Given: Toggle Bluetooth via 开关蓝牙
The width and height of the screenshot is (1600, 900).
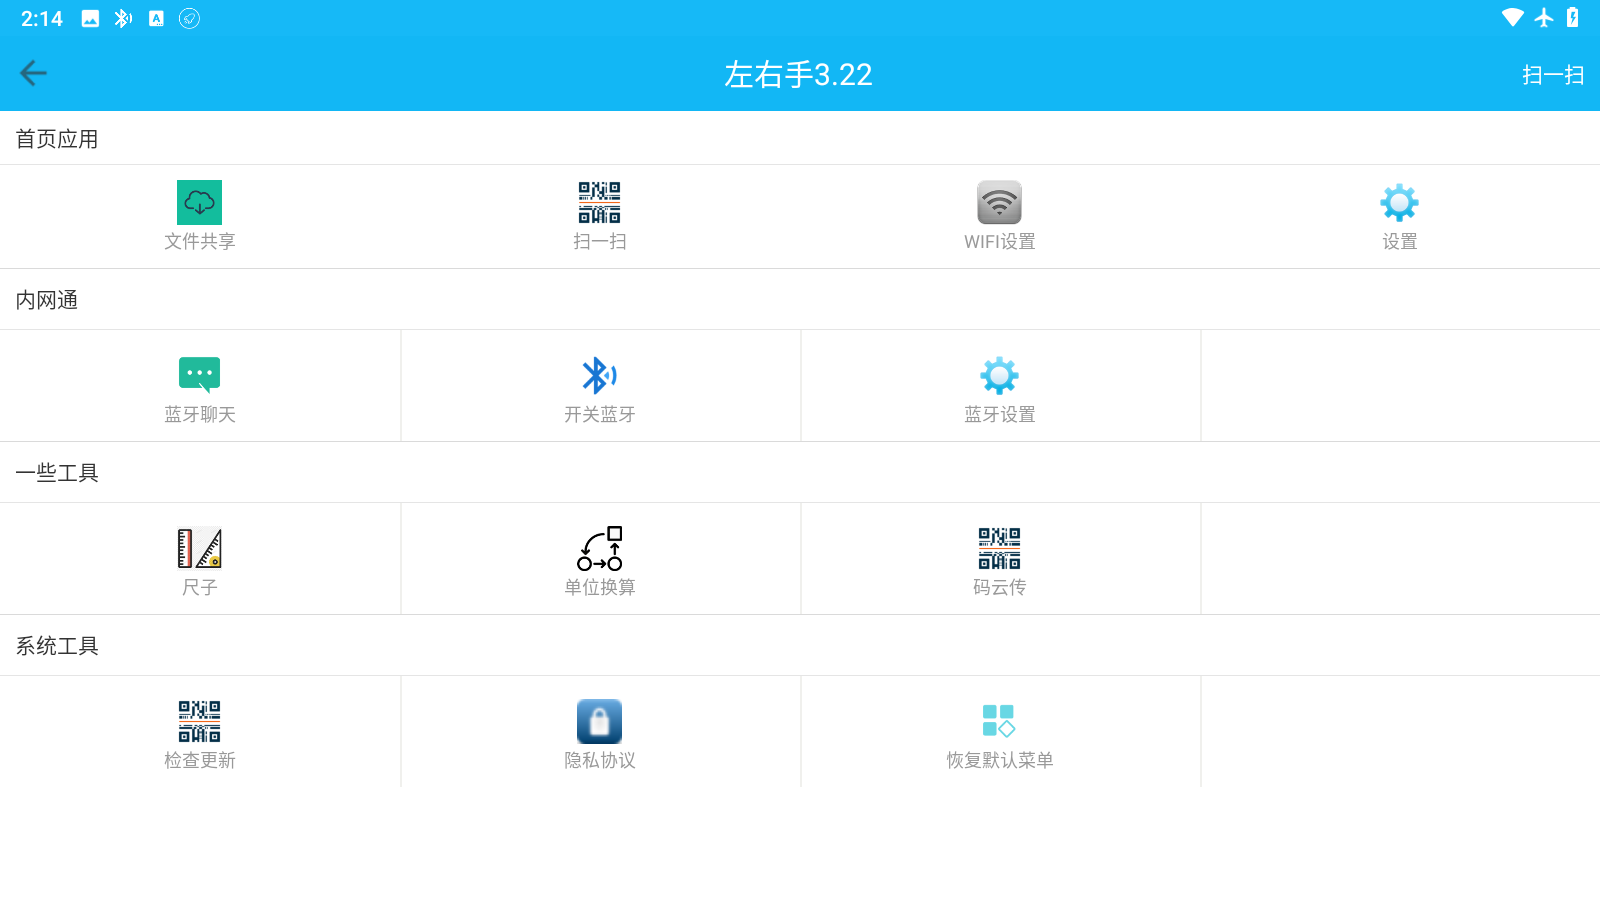Looking at the screenshot, I should (x=600, y=388).
